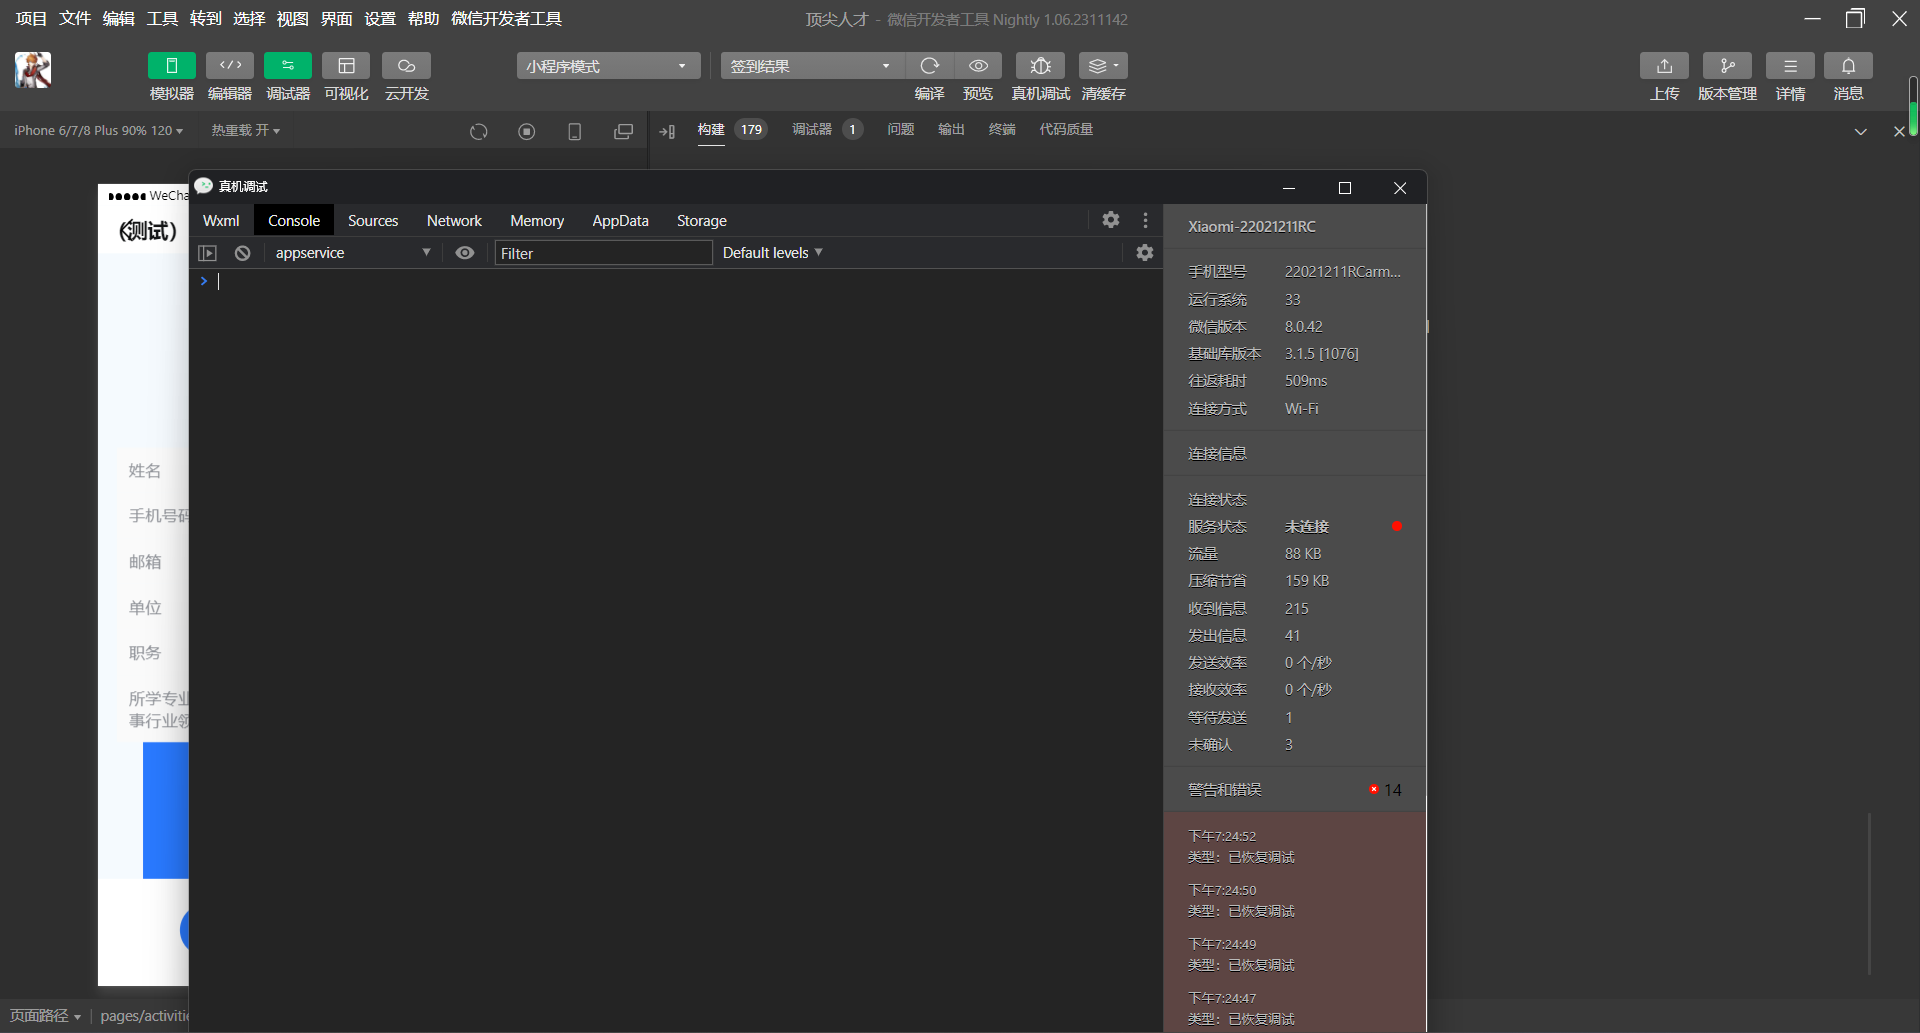Click the log entry at 下午7:24:50
Image resolution: width=1920 pixels, height=1033 pixels.
click(x=1295, y=901)
